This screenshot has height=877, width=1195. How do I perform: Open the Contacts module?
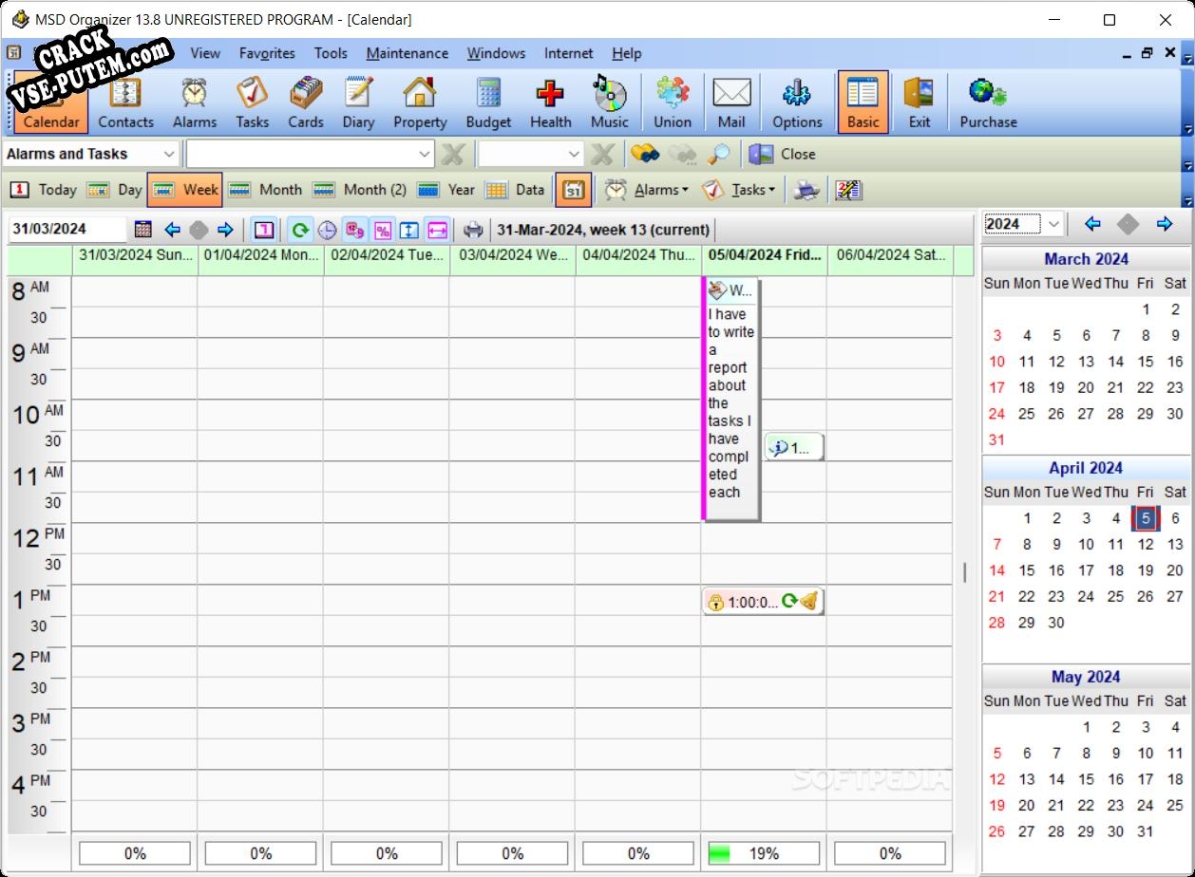pyautogui.click(x=125, y=102)
